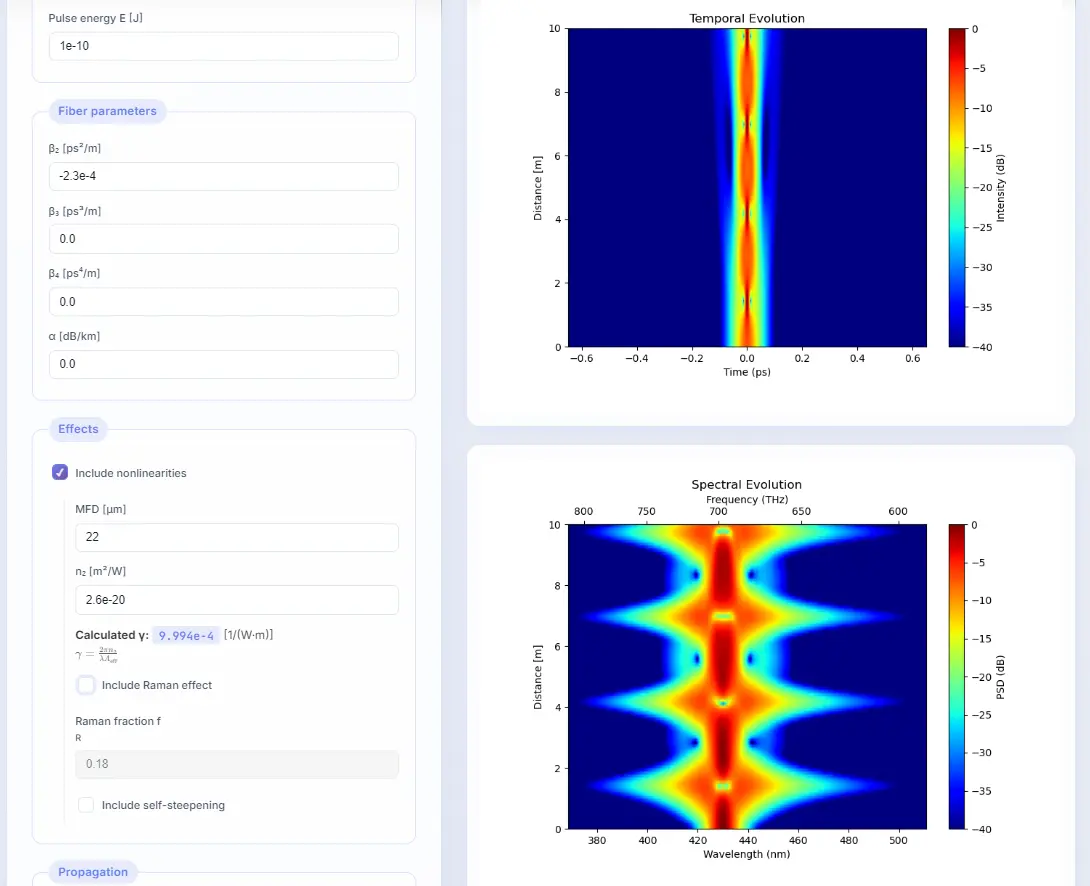Click the β₃ input showing 0.0

(x=223, y=239)
